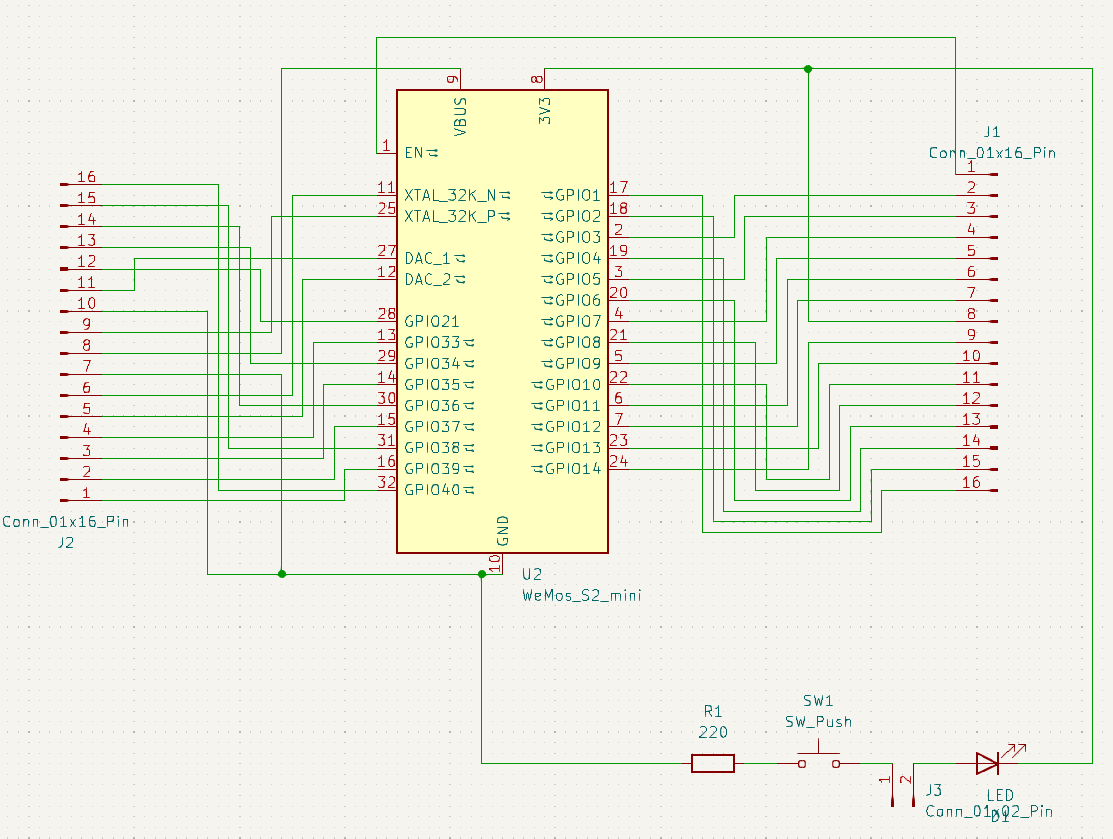Viewport: 1113px width, 839px height.
Task: Select the GPIO14 pin on U2
Action: (572, 469)
